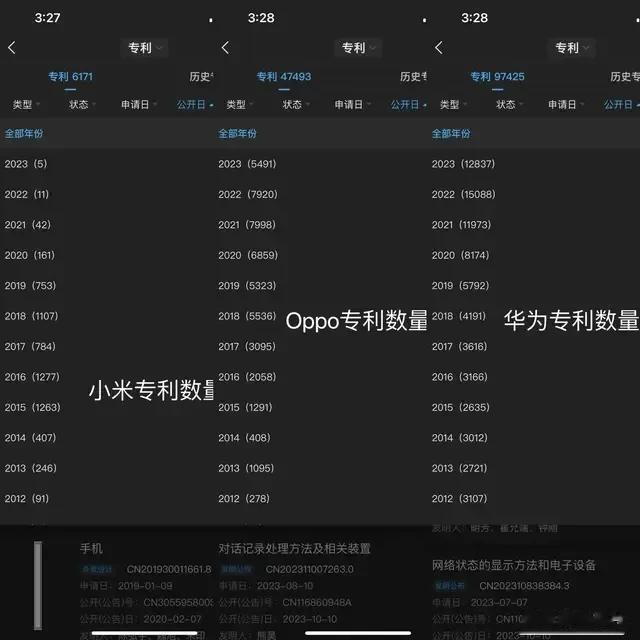Select the 专利 97425 tab
The width and height of the screenshot is (640, 640).
[x=497, y=77]
